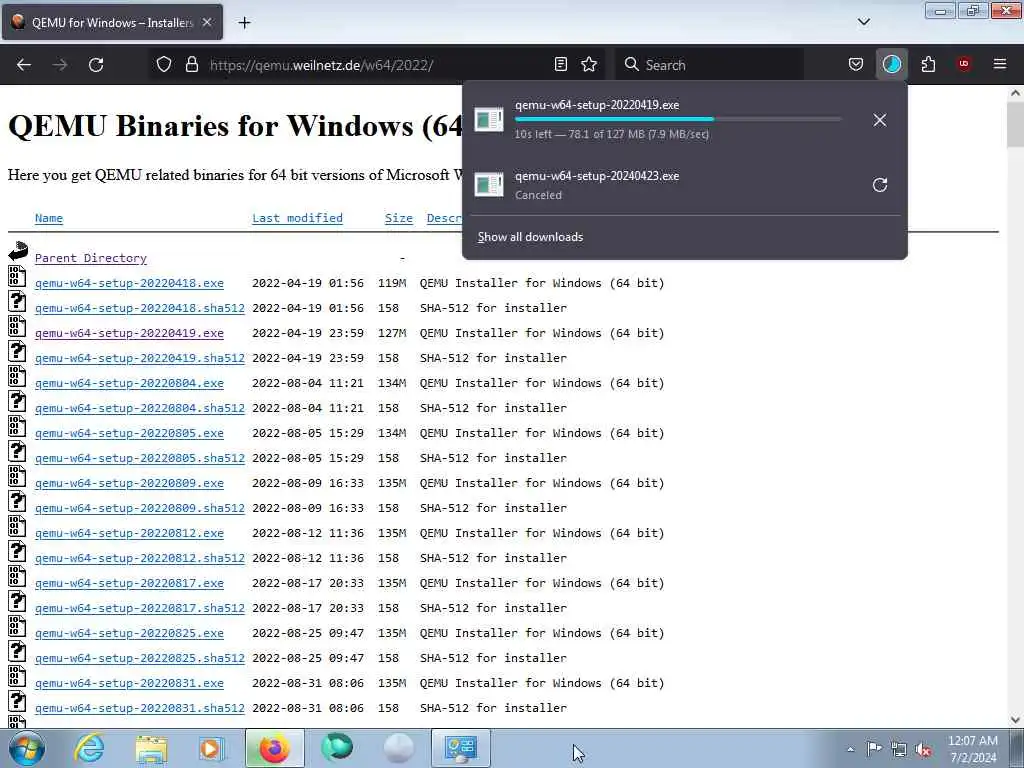The image size is (1024, 768).
Task: Open Save to Pocket icon
Action: [x=856, y=64]
